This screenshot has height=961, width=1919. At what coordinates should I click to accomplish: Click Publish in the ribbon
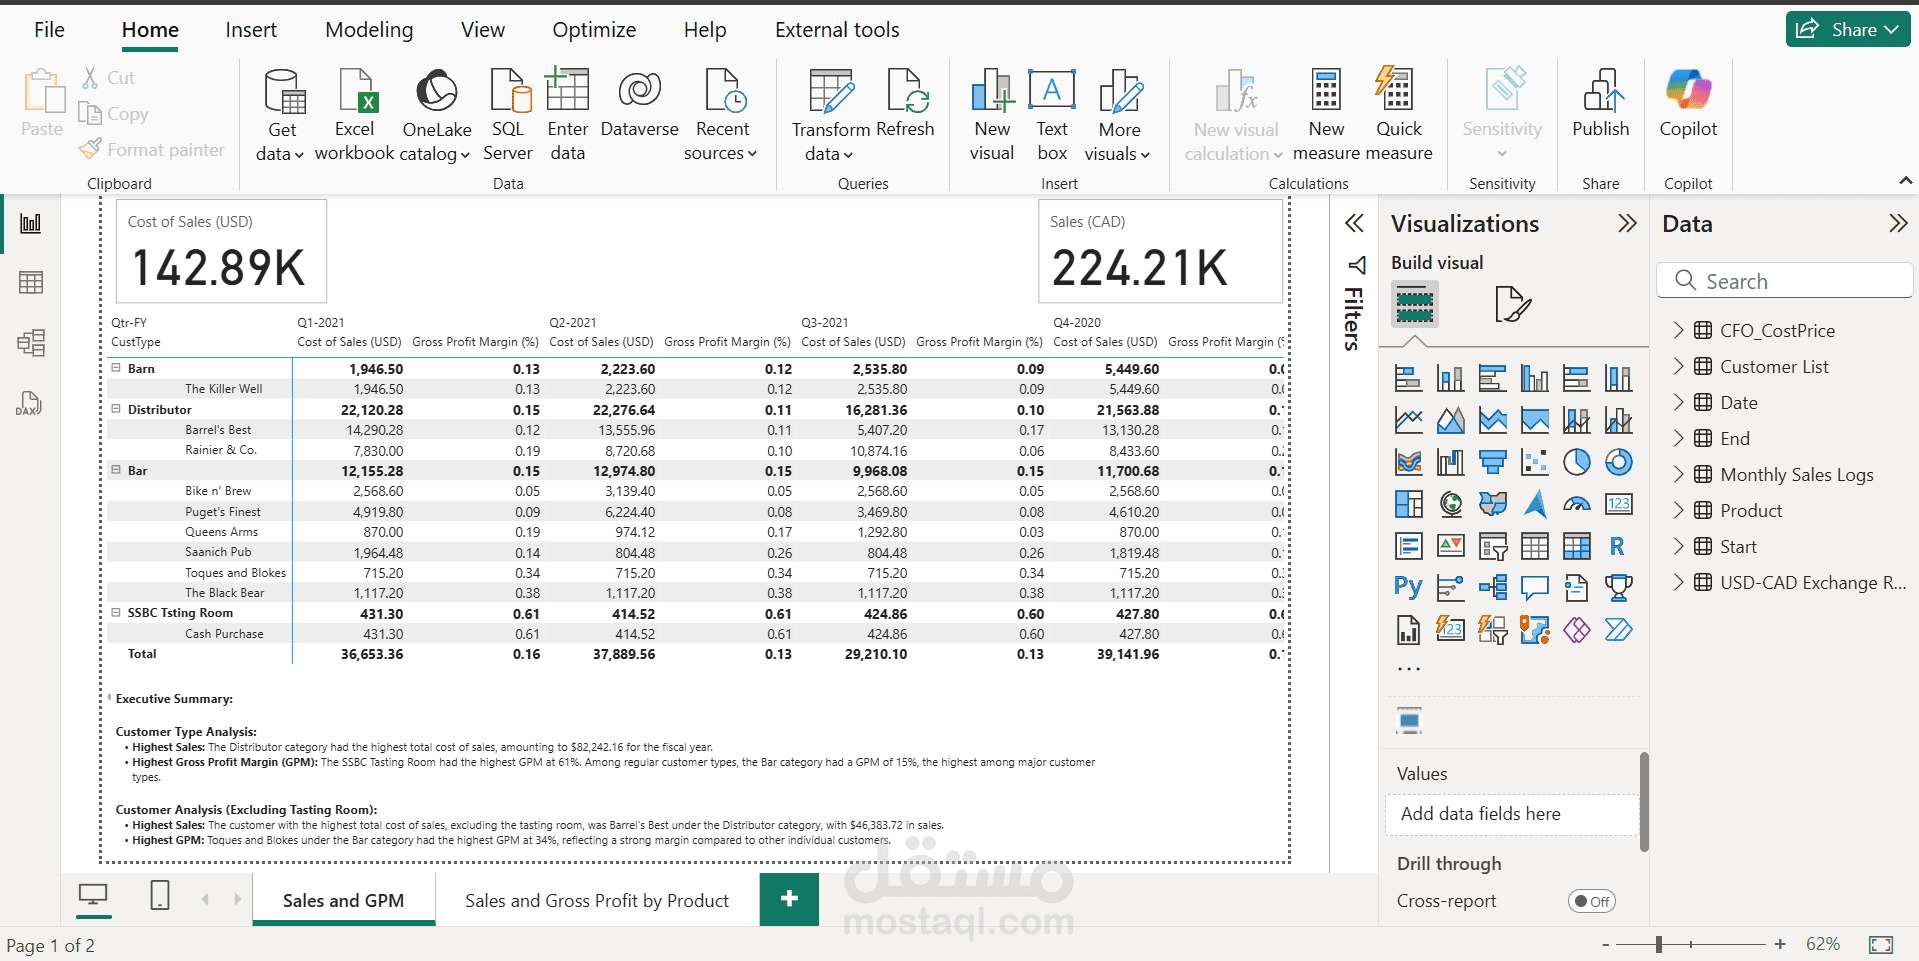[x=1600, y=103]
